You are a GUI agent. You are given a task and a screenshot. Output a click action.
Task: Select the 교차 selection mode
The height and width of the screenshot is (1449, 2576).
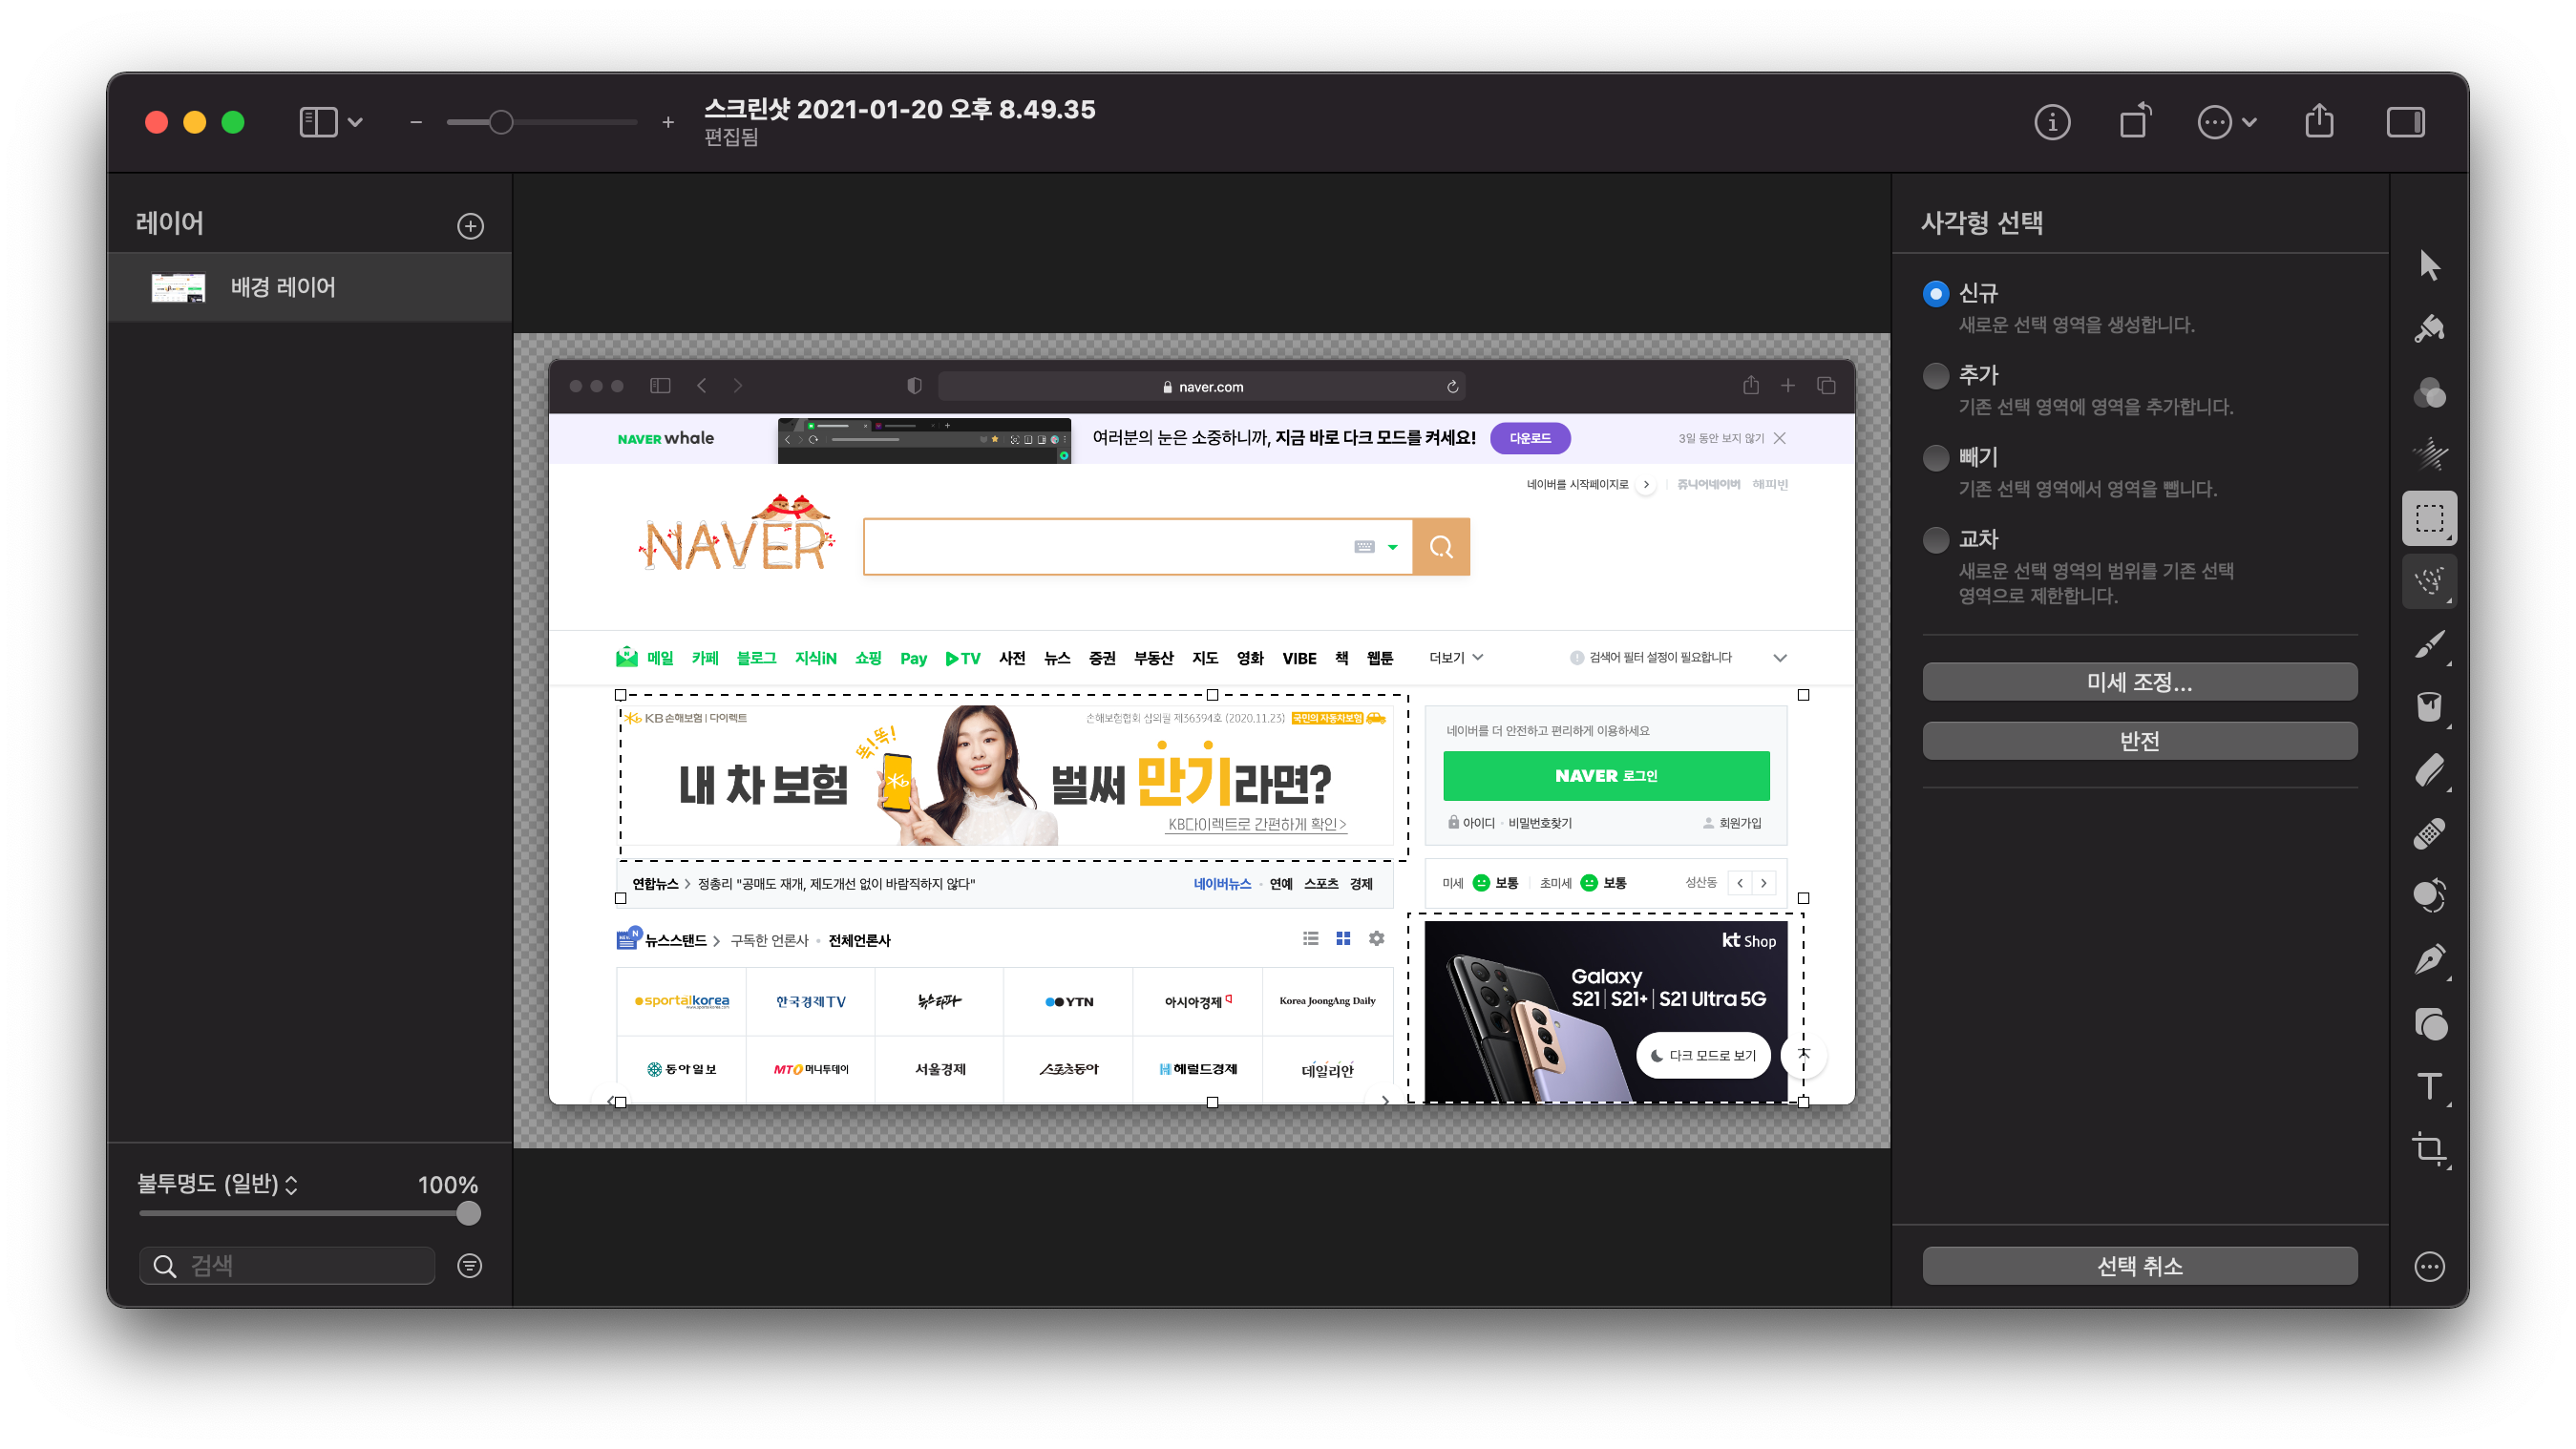pos(1936,540)
